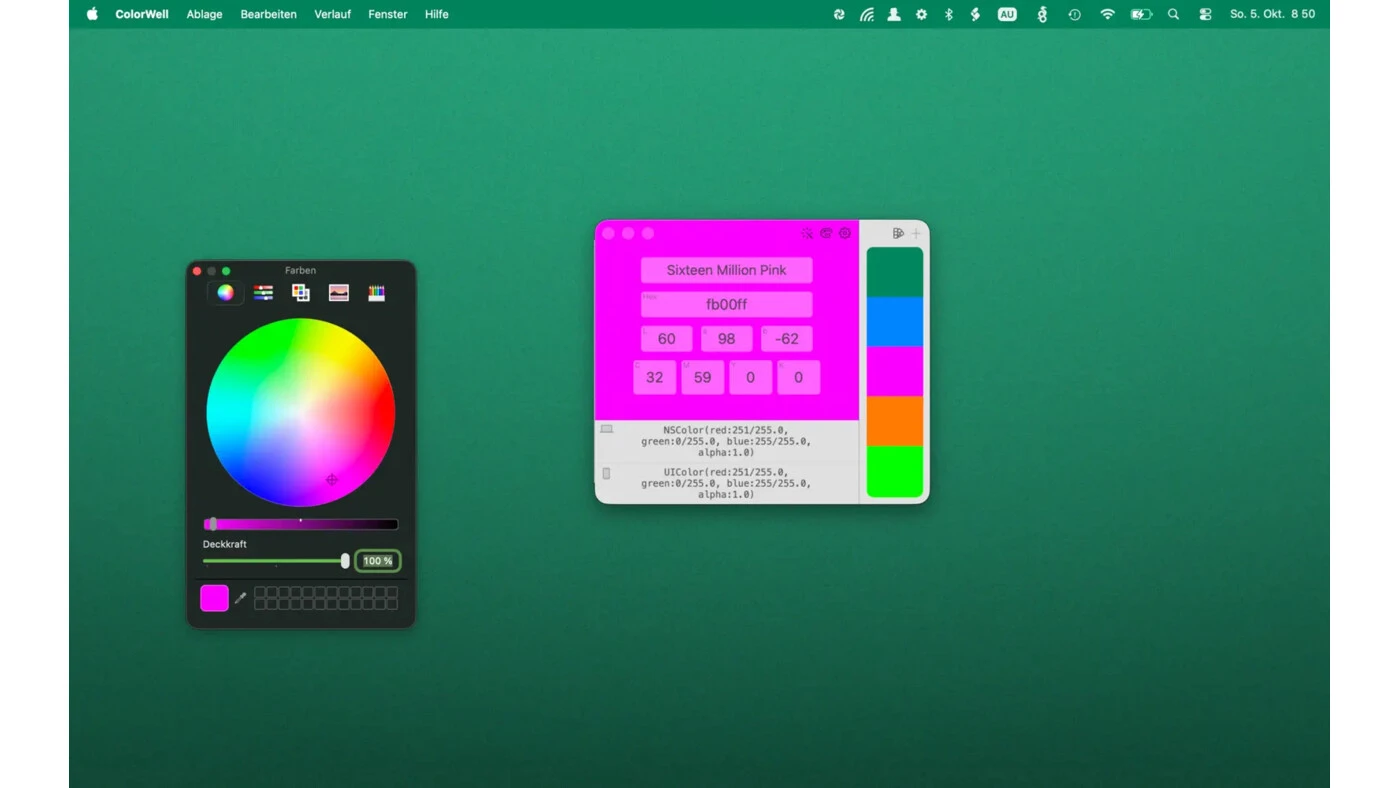This screenshot has height=788, width=1400.
Task: Copy the UIColor code snippet
Action: click(x=726, y=483)
